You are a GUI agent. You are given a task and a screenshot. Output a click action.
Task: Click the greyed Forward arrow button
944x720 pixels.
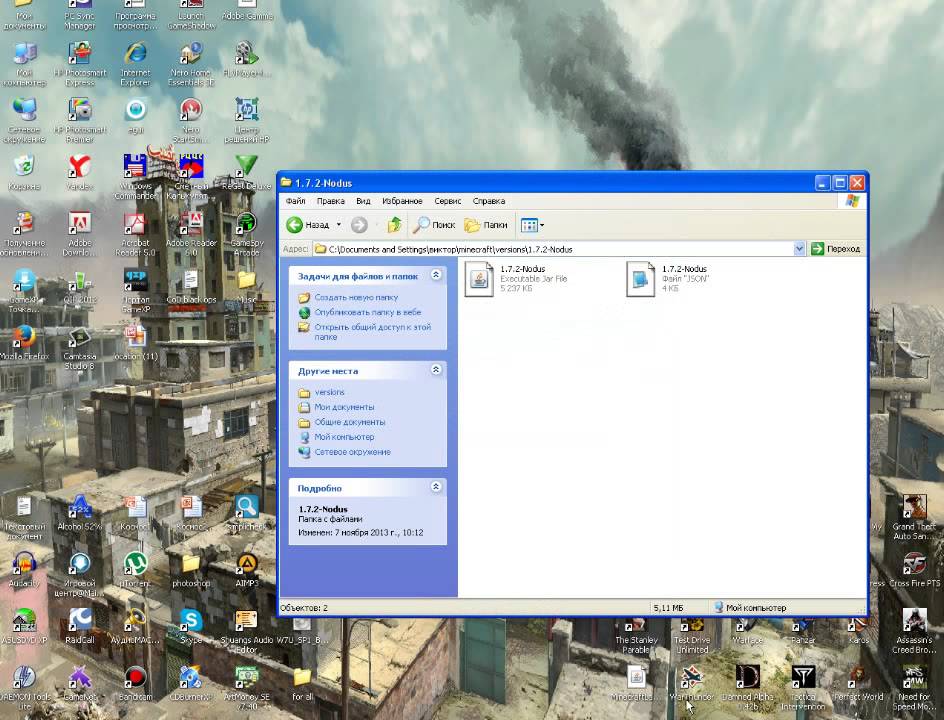(x=359, y=225)
